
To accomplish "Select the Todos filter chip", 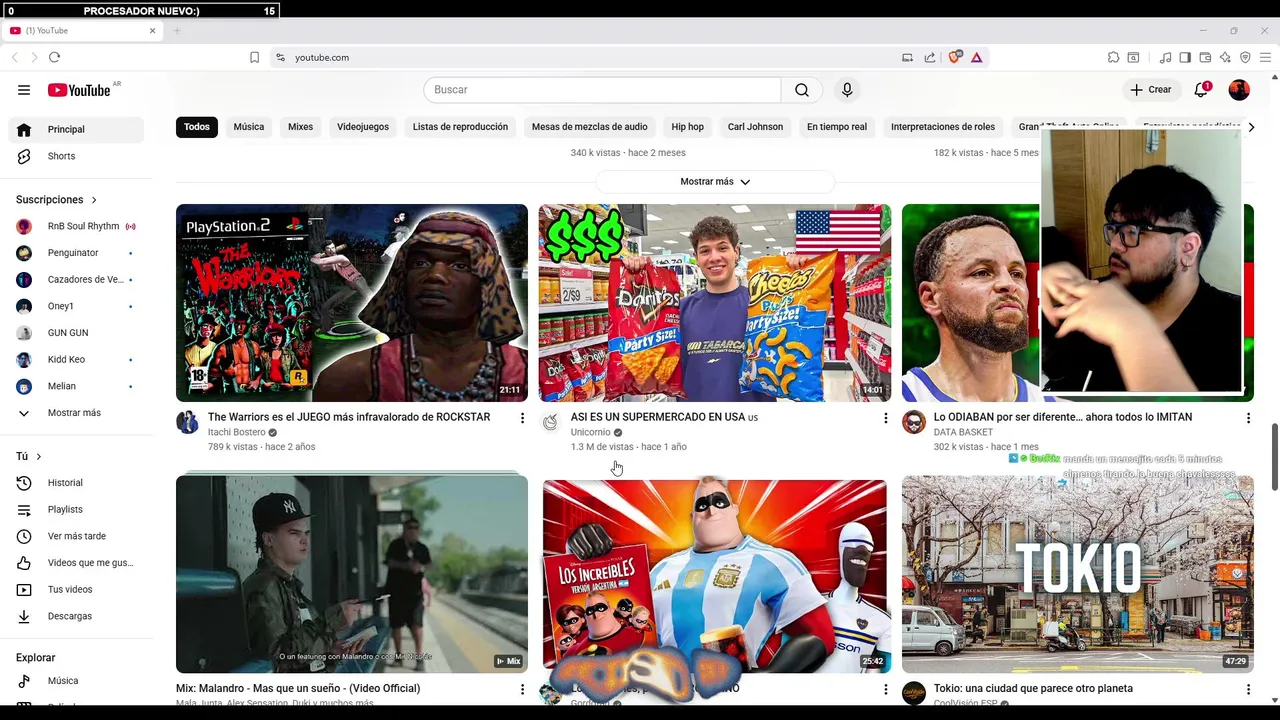I will pyautogui.click(x=197, y=127).
